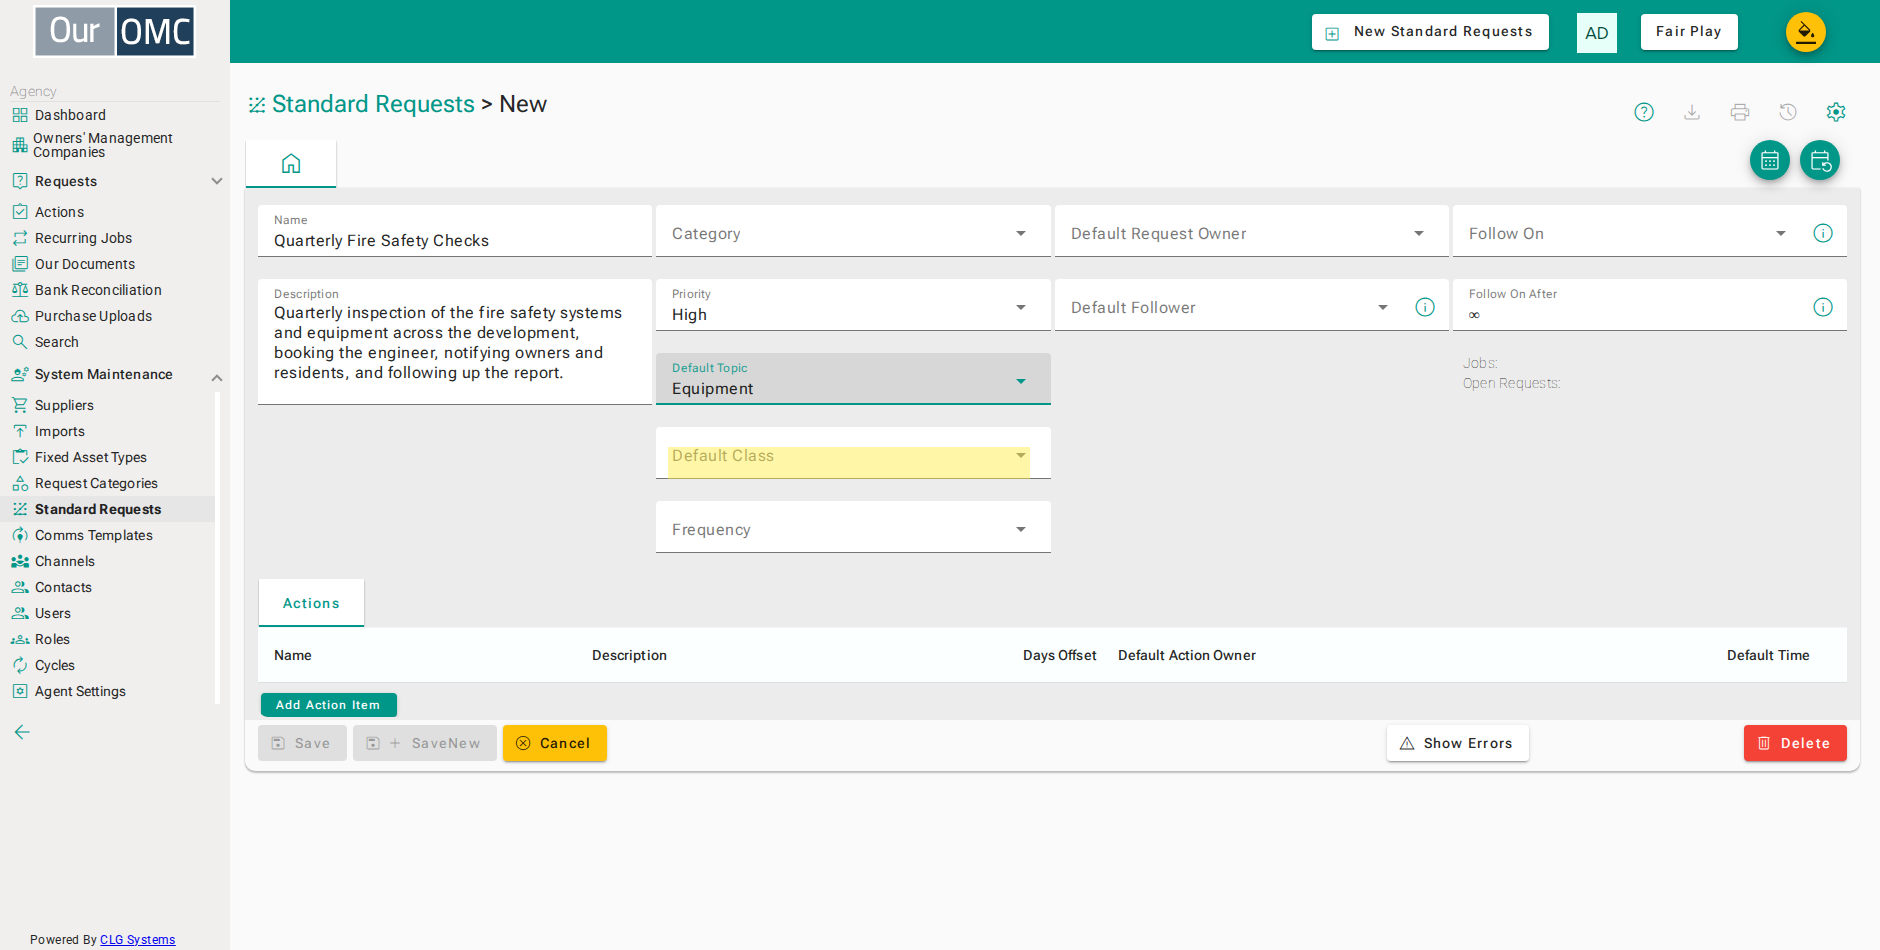
Task: Click the Show Errors button
Action: (x=1458, y=743)
